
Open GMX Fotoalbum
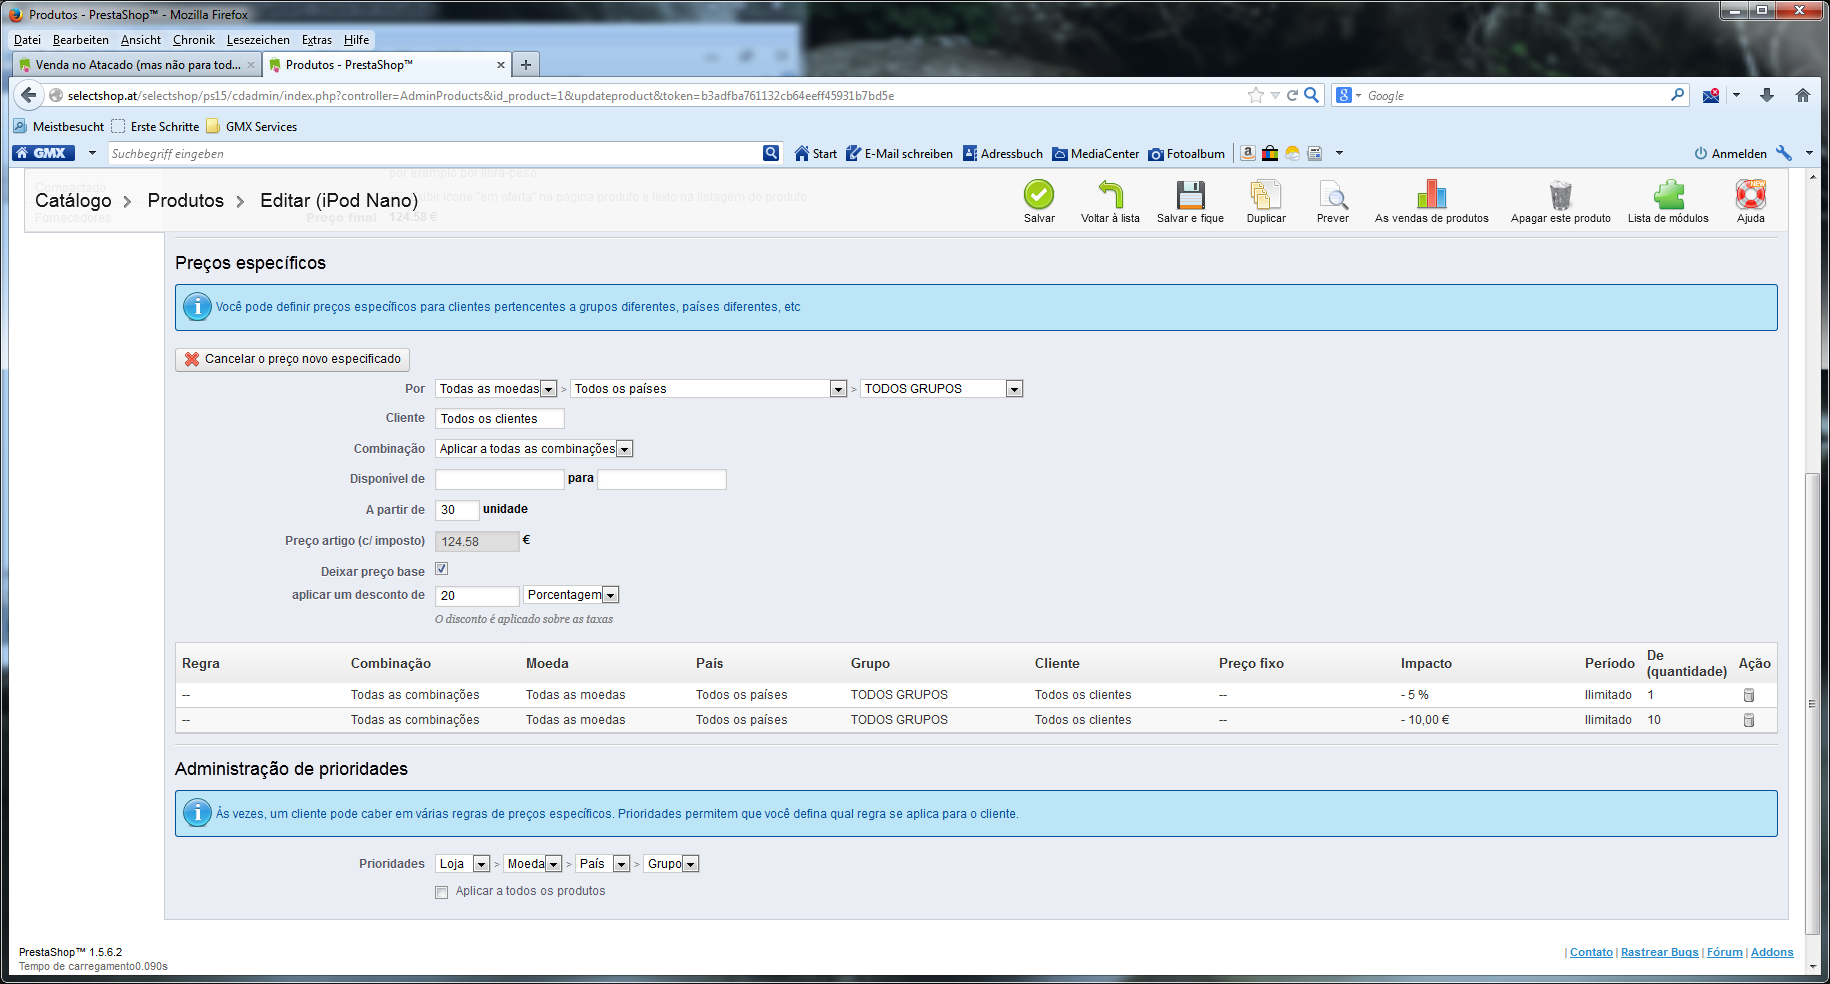(x=1187, y=153)
